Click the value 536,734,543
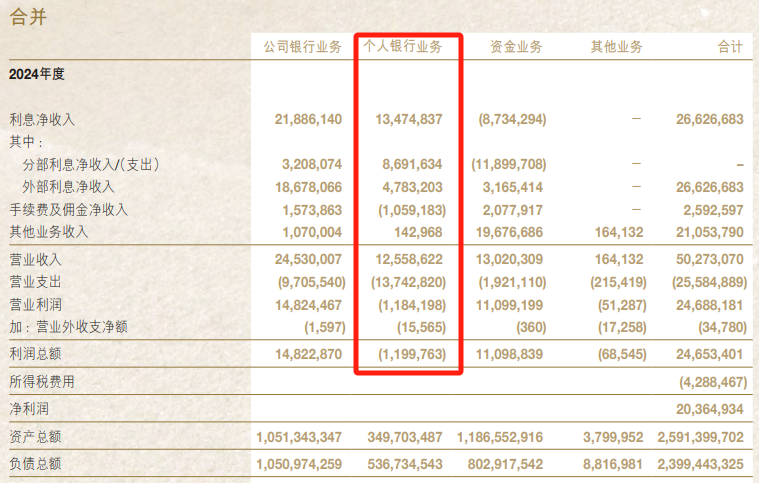The image size is (759, 483). pos(405,465)
